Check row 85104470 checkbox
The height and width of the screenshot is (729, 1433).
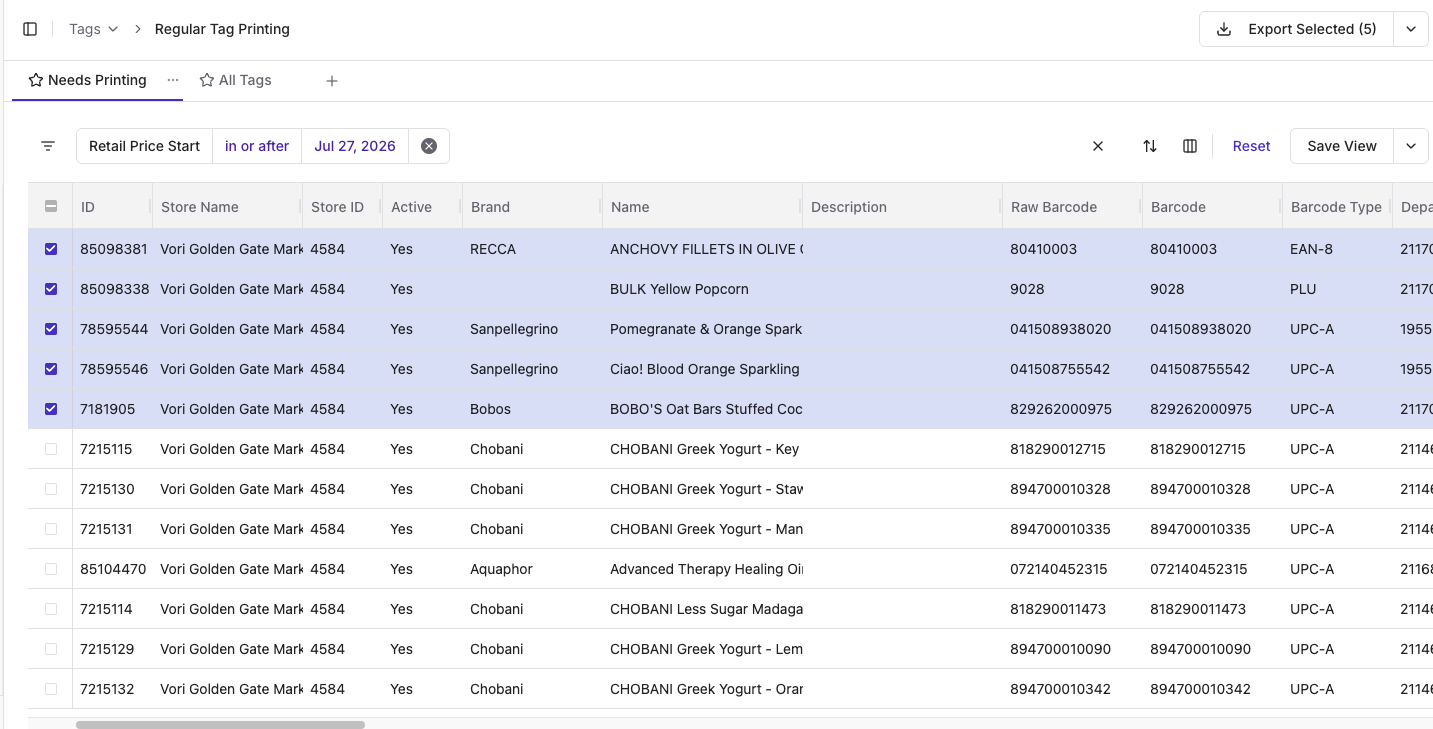(51, 569)
